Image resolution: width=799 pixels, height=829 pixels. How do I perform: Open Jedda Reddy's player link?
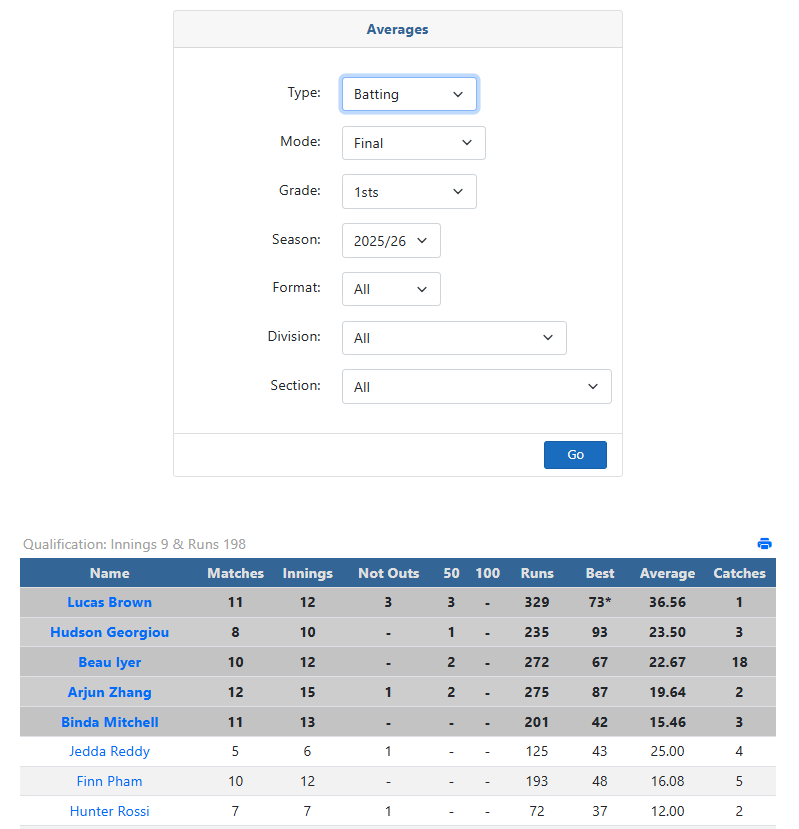click(109, 751)
